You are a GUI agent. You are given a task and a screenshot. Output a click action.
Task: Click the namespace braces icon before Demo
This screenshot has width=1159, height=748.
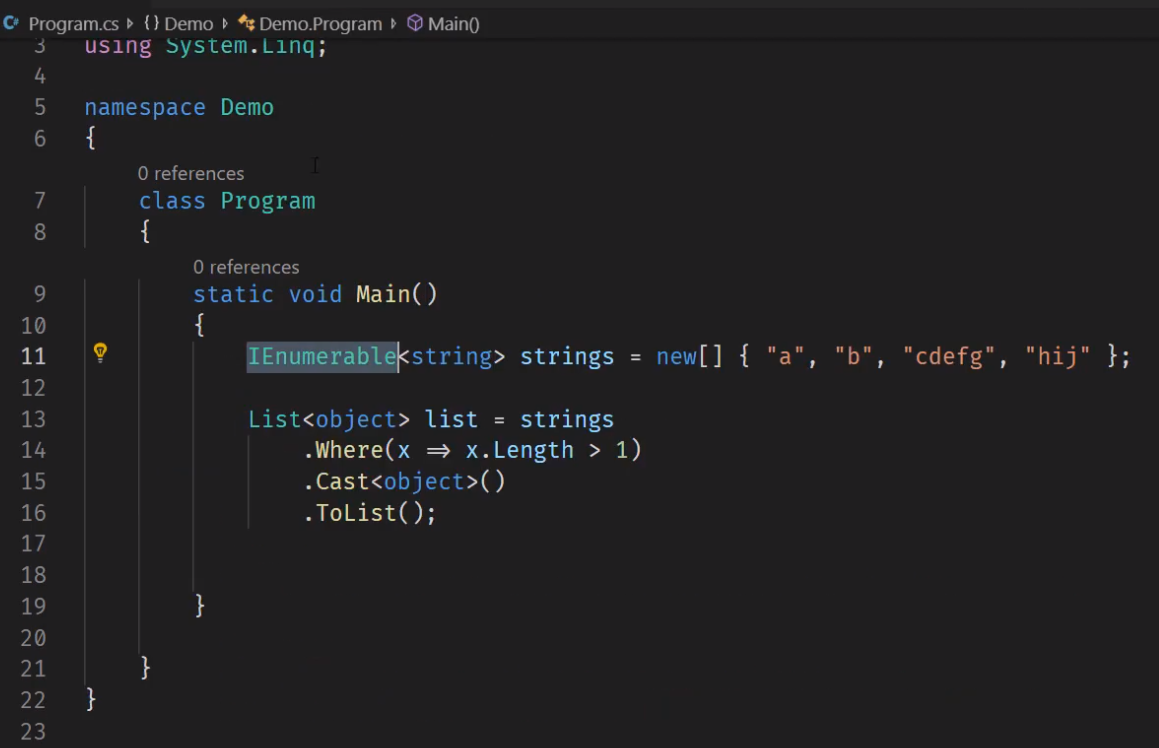152,23
